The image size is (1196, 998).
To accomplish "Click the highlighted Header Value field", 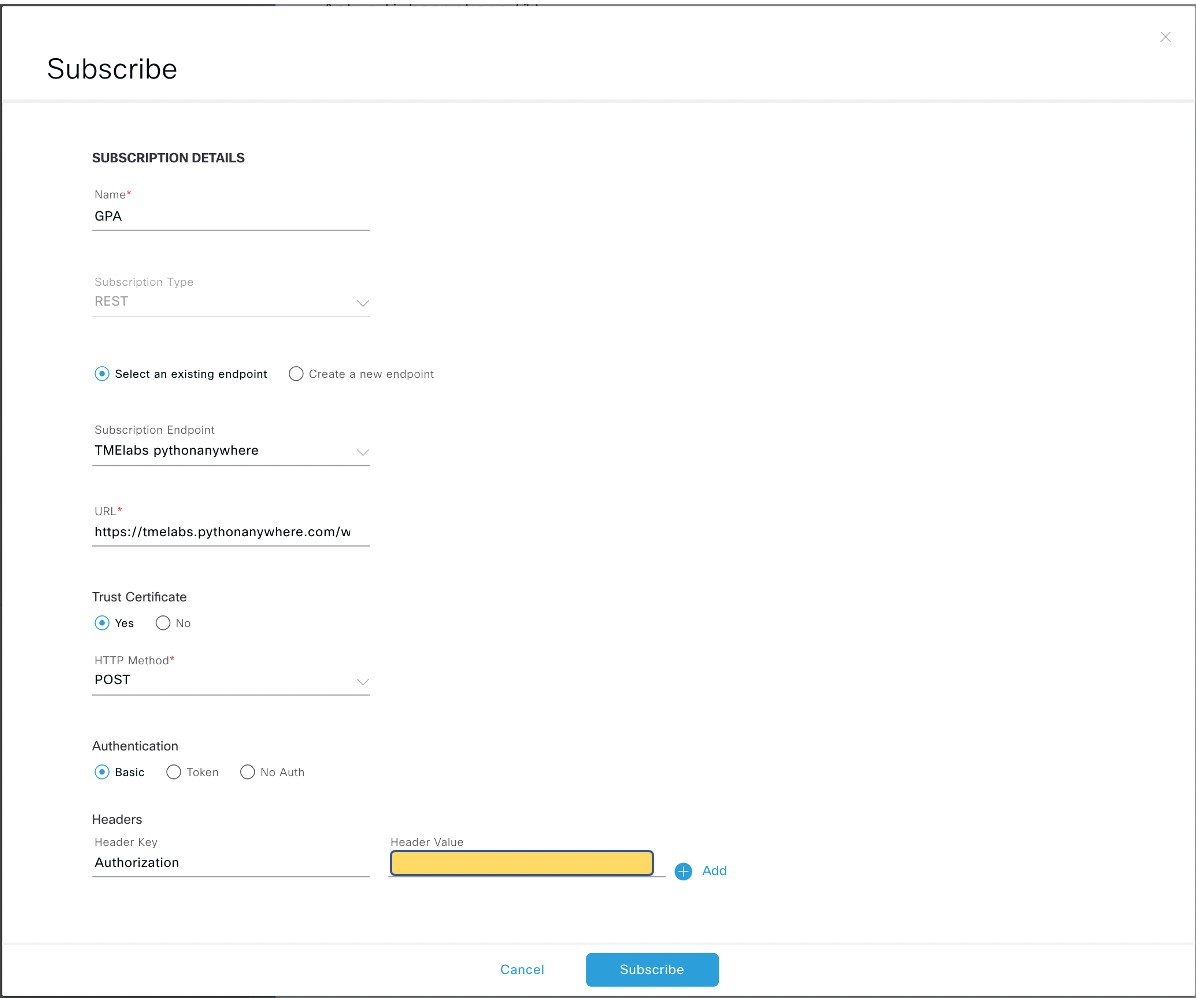I will [521, 862].
